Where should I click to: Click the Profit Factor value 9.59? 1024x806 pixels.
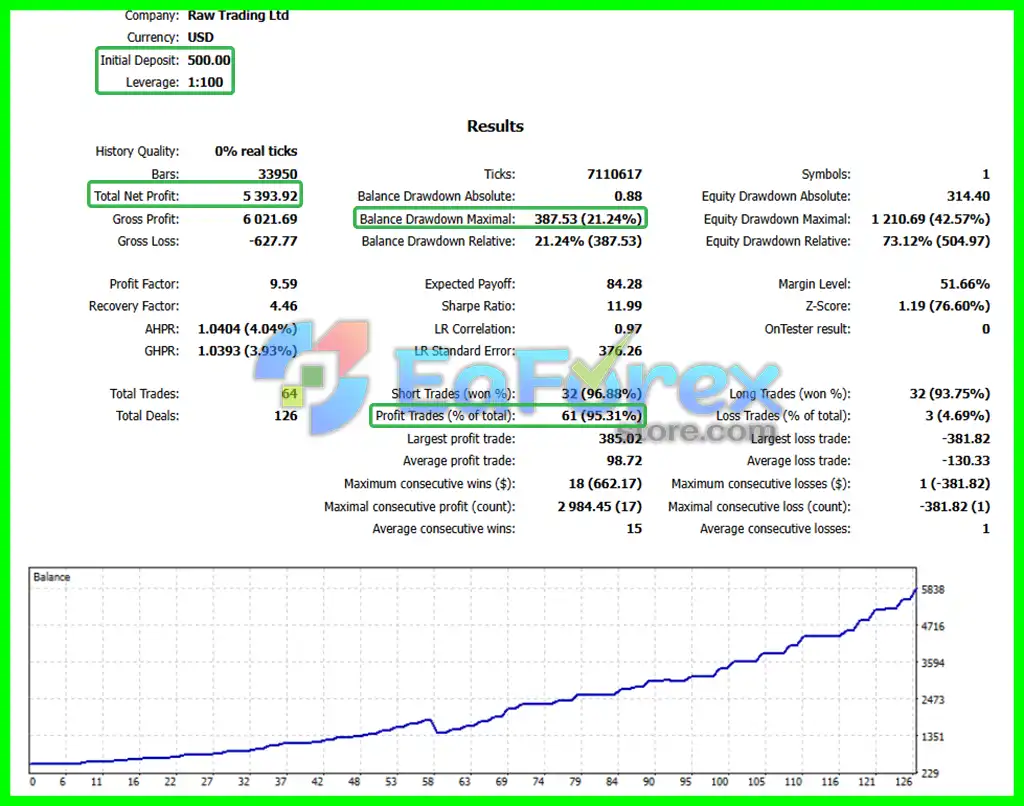283,284
